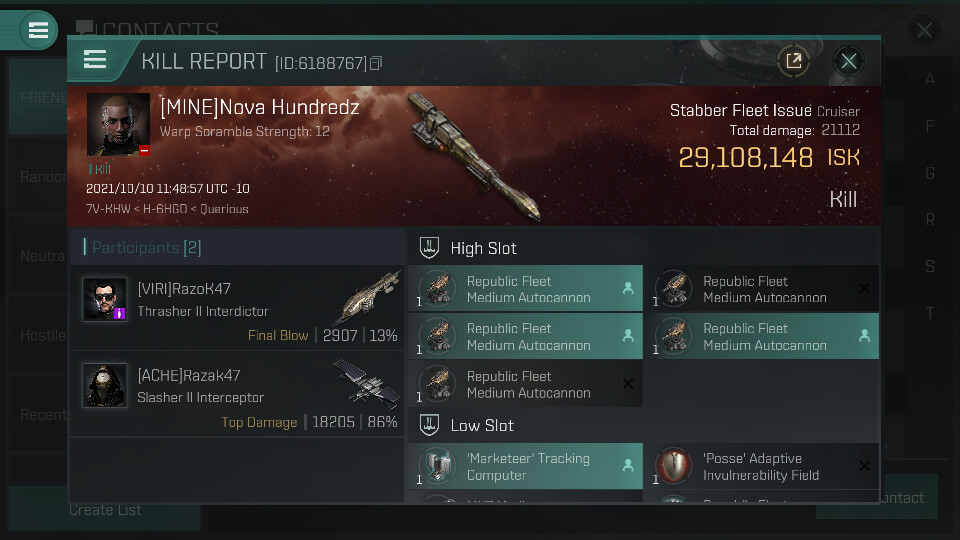This screenshot has width=960, height=540.
Task: Open the Kill Report hamburger menu
Action: (95, 60)
